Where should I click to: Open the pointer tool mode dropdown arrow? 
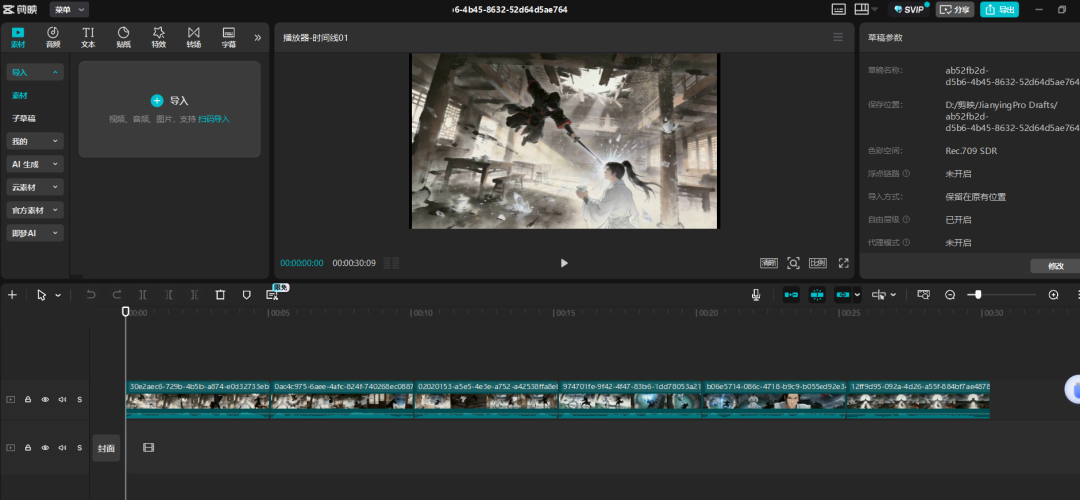pos(58,295)
